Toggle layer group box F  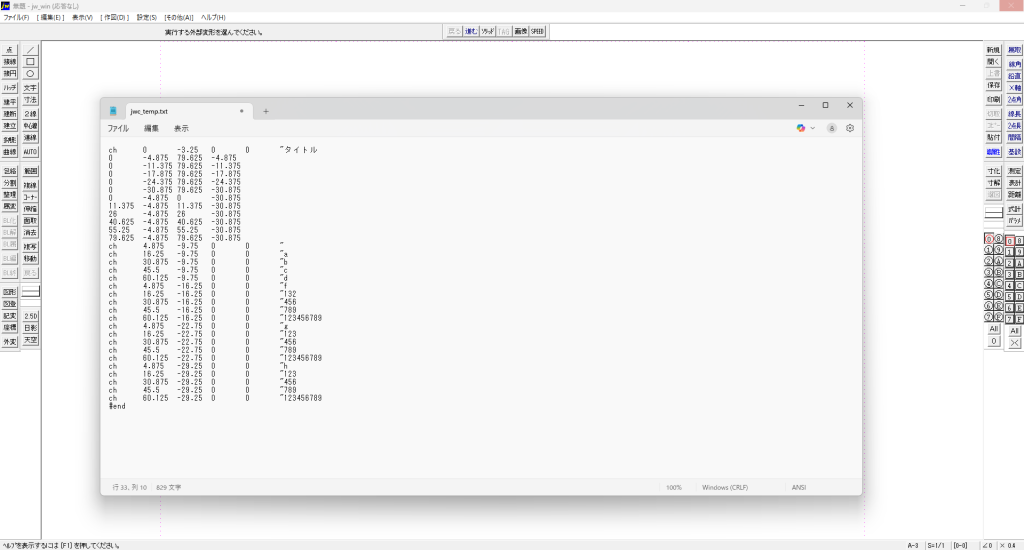pos(1019,319)
